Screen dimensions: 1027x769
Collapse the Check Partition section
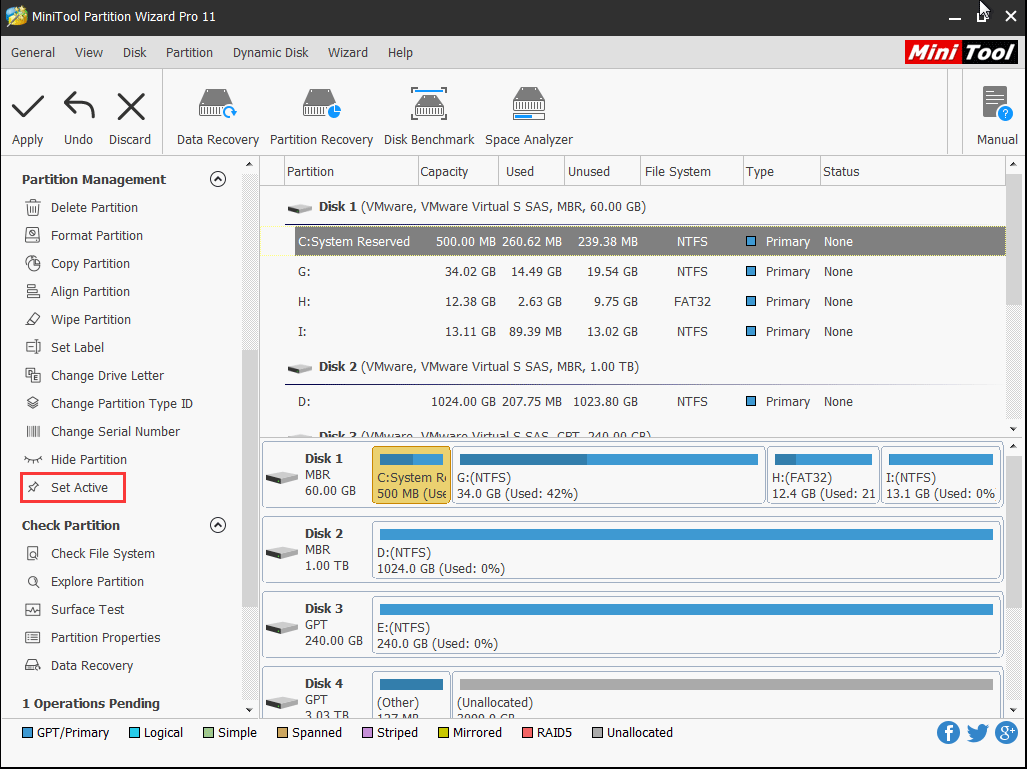217,525
